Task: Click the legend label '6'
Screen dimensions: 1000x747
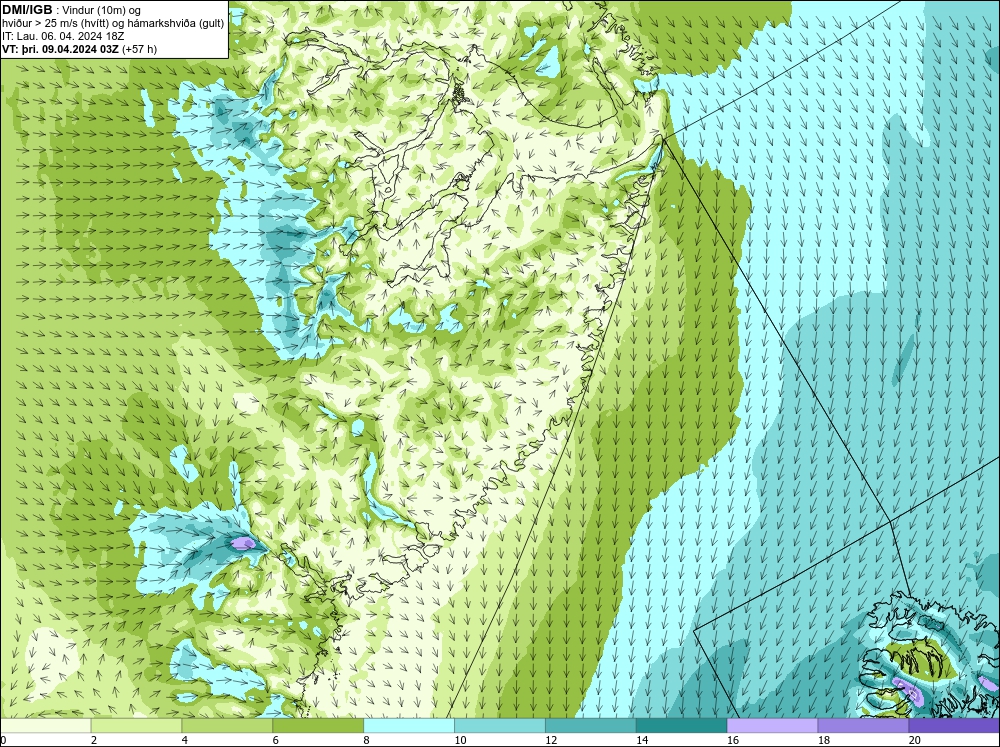Action: (x=276, y=740)
